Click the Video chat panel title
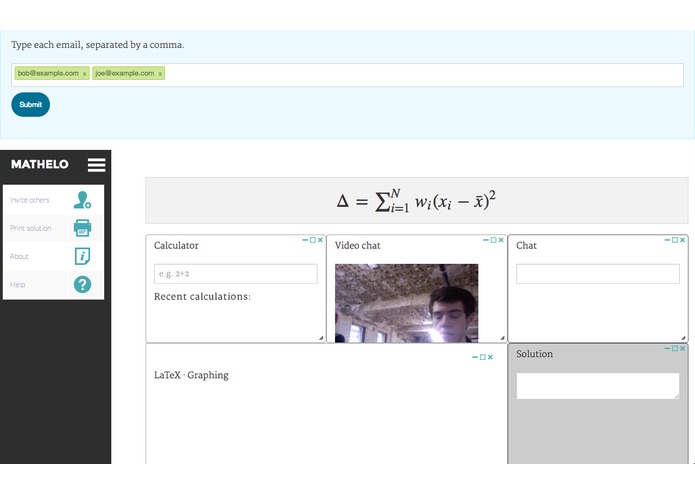Image resolution: width=695 pixels, height=494 pixels. point(357,245)
